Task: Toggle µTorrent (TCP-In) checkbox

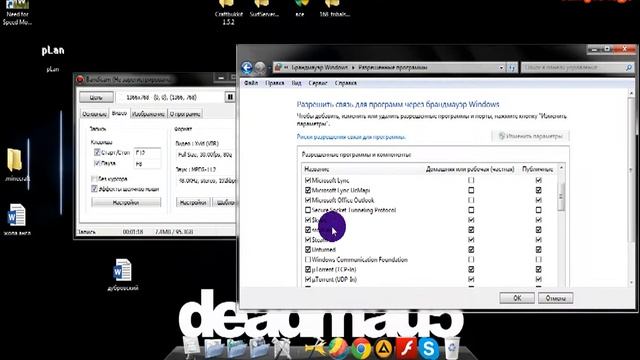Action: 308,269
